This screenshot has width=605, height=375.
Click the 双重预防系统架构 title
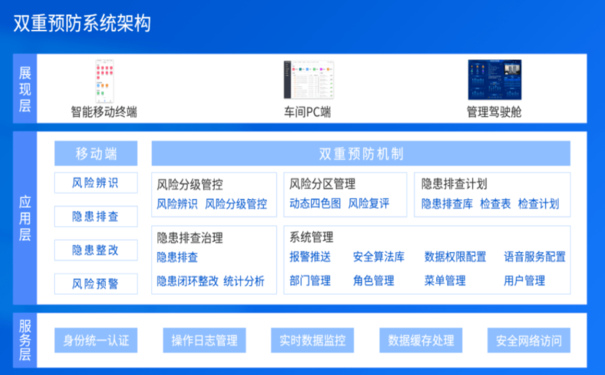82,23
